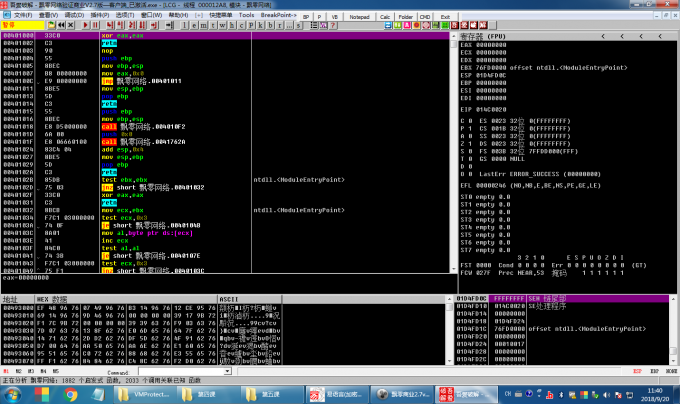Click the volume tray icon
680x404 pixels.
tap(606, 395)
